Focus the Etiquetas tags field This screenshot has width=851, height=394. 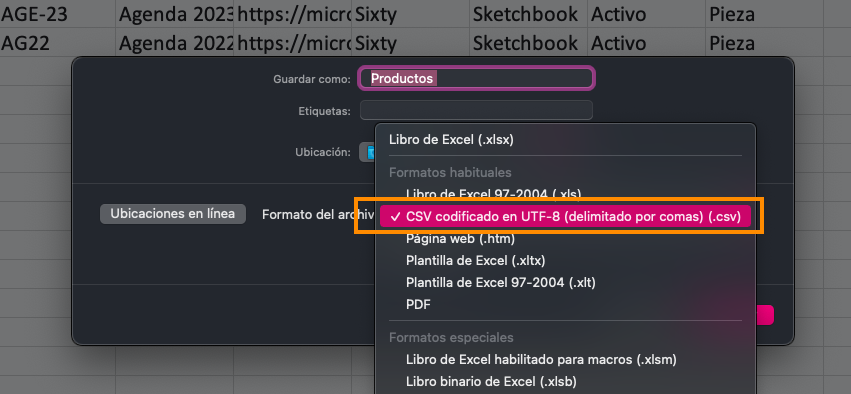(x=476, y=111)
